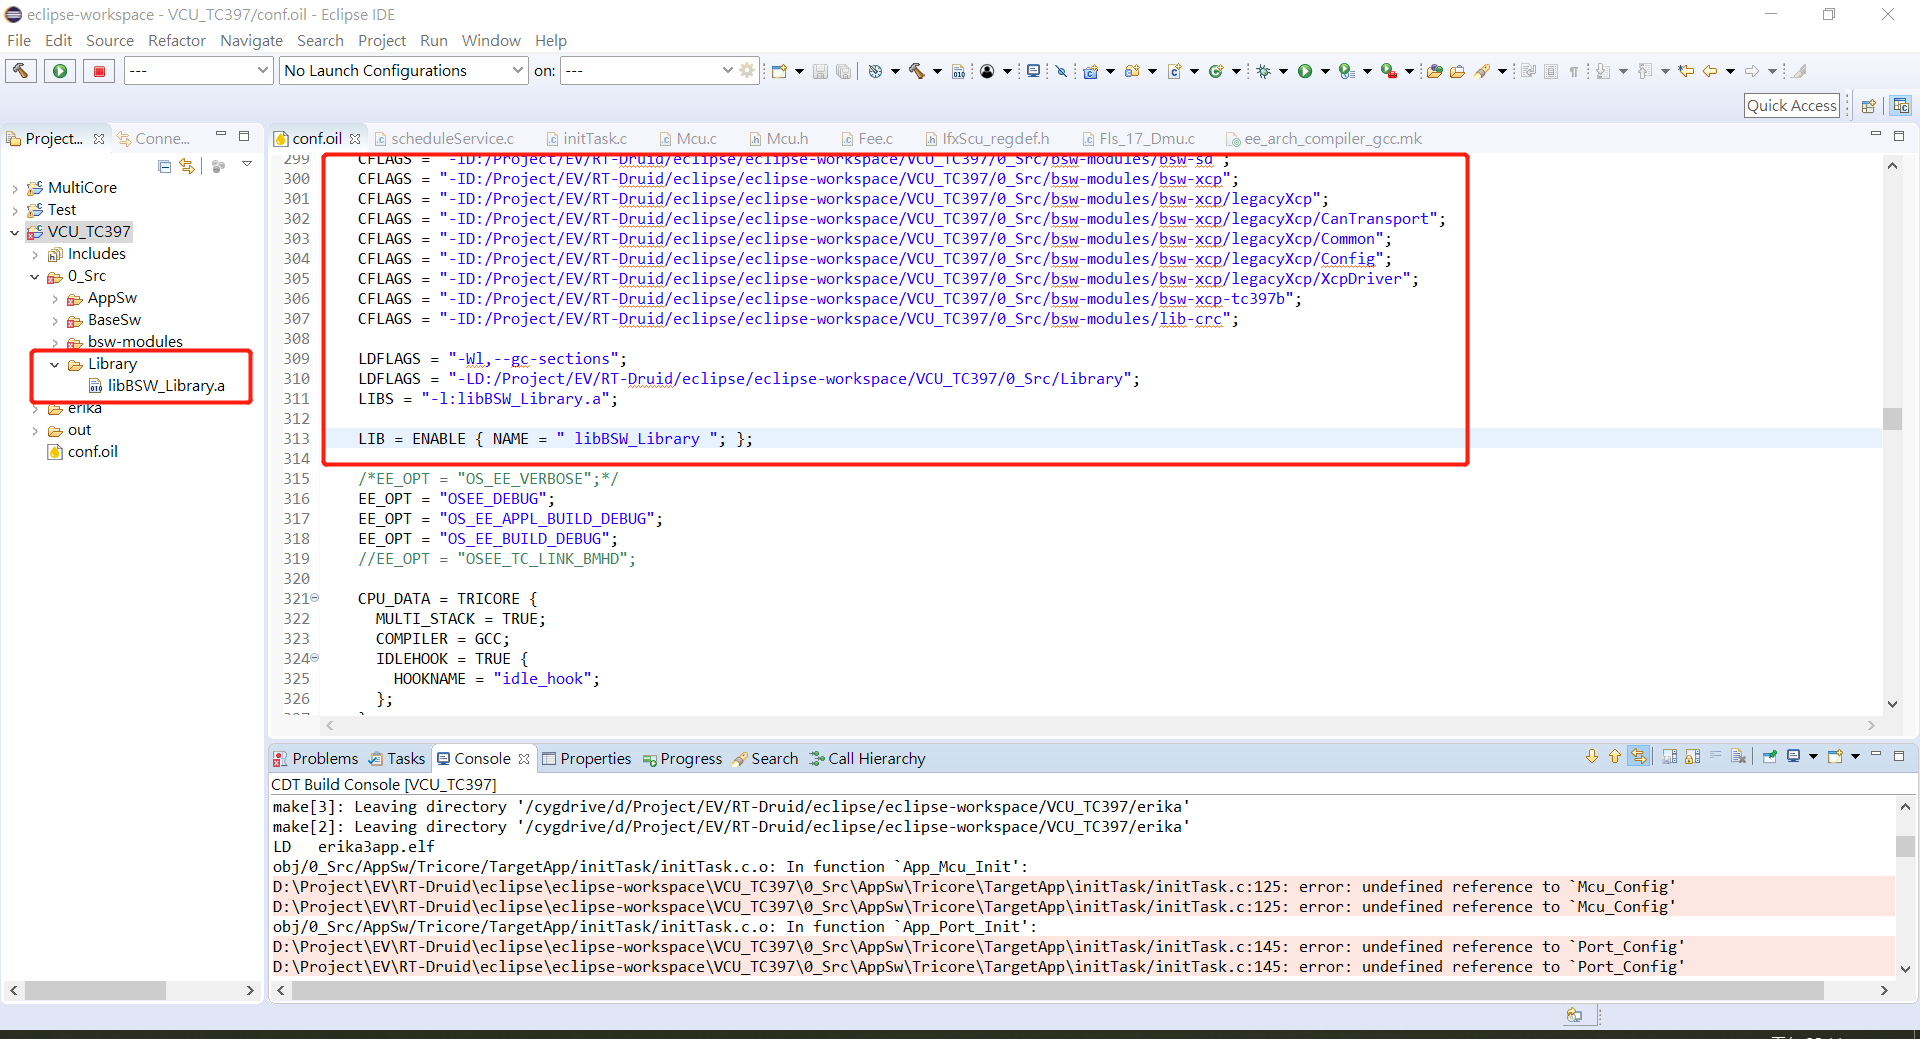1920x1039 pixels.
Task: Click the Open Perspective icon
Action: 1868,106
